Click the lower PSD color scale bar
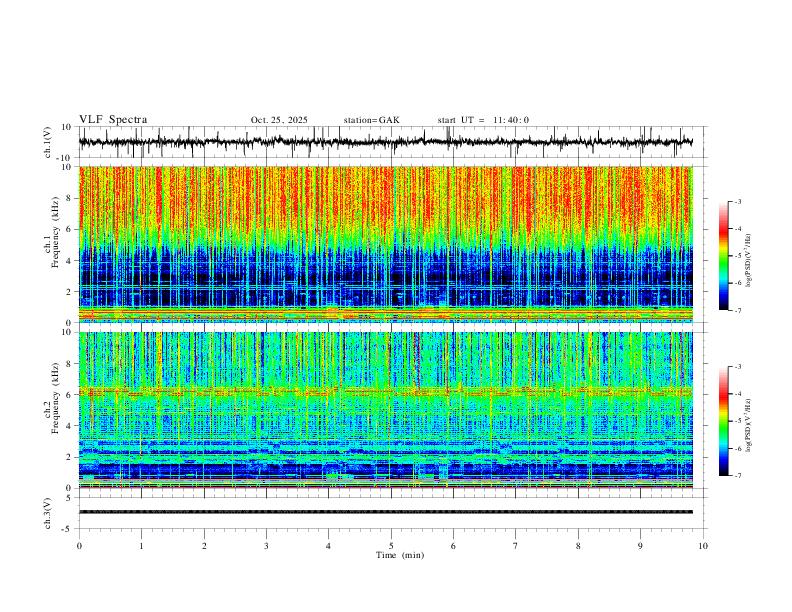Screen dimensions: 792x612 click(x=724, y=421)
